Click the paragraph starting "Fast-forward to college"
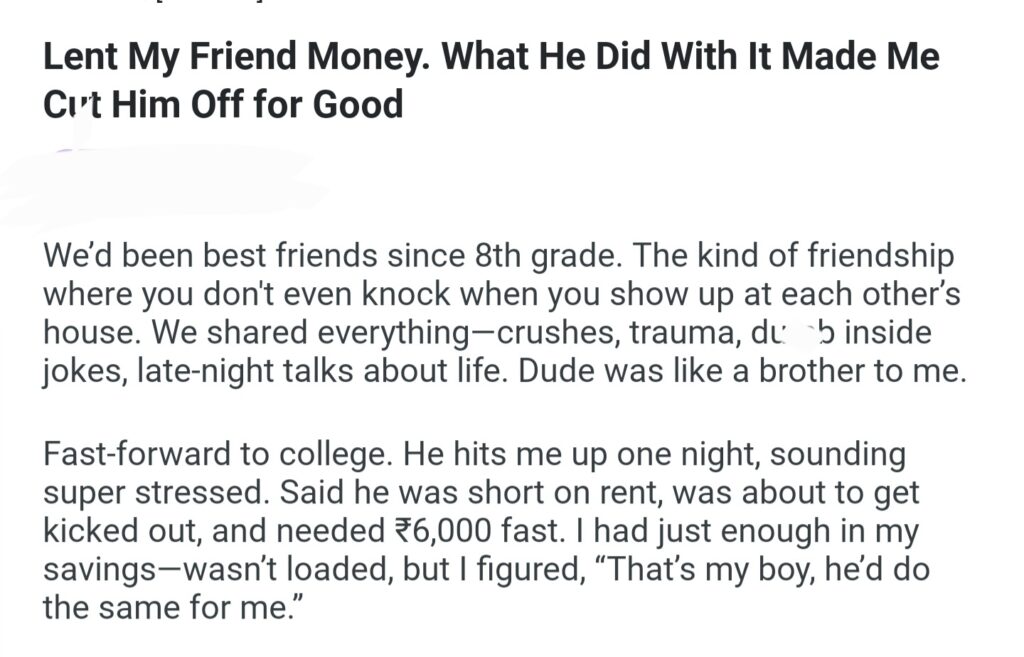The image size is (1024, 657). point(480,530)
